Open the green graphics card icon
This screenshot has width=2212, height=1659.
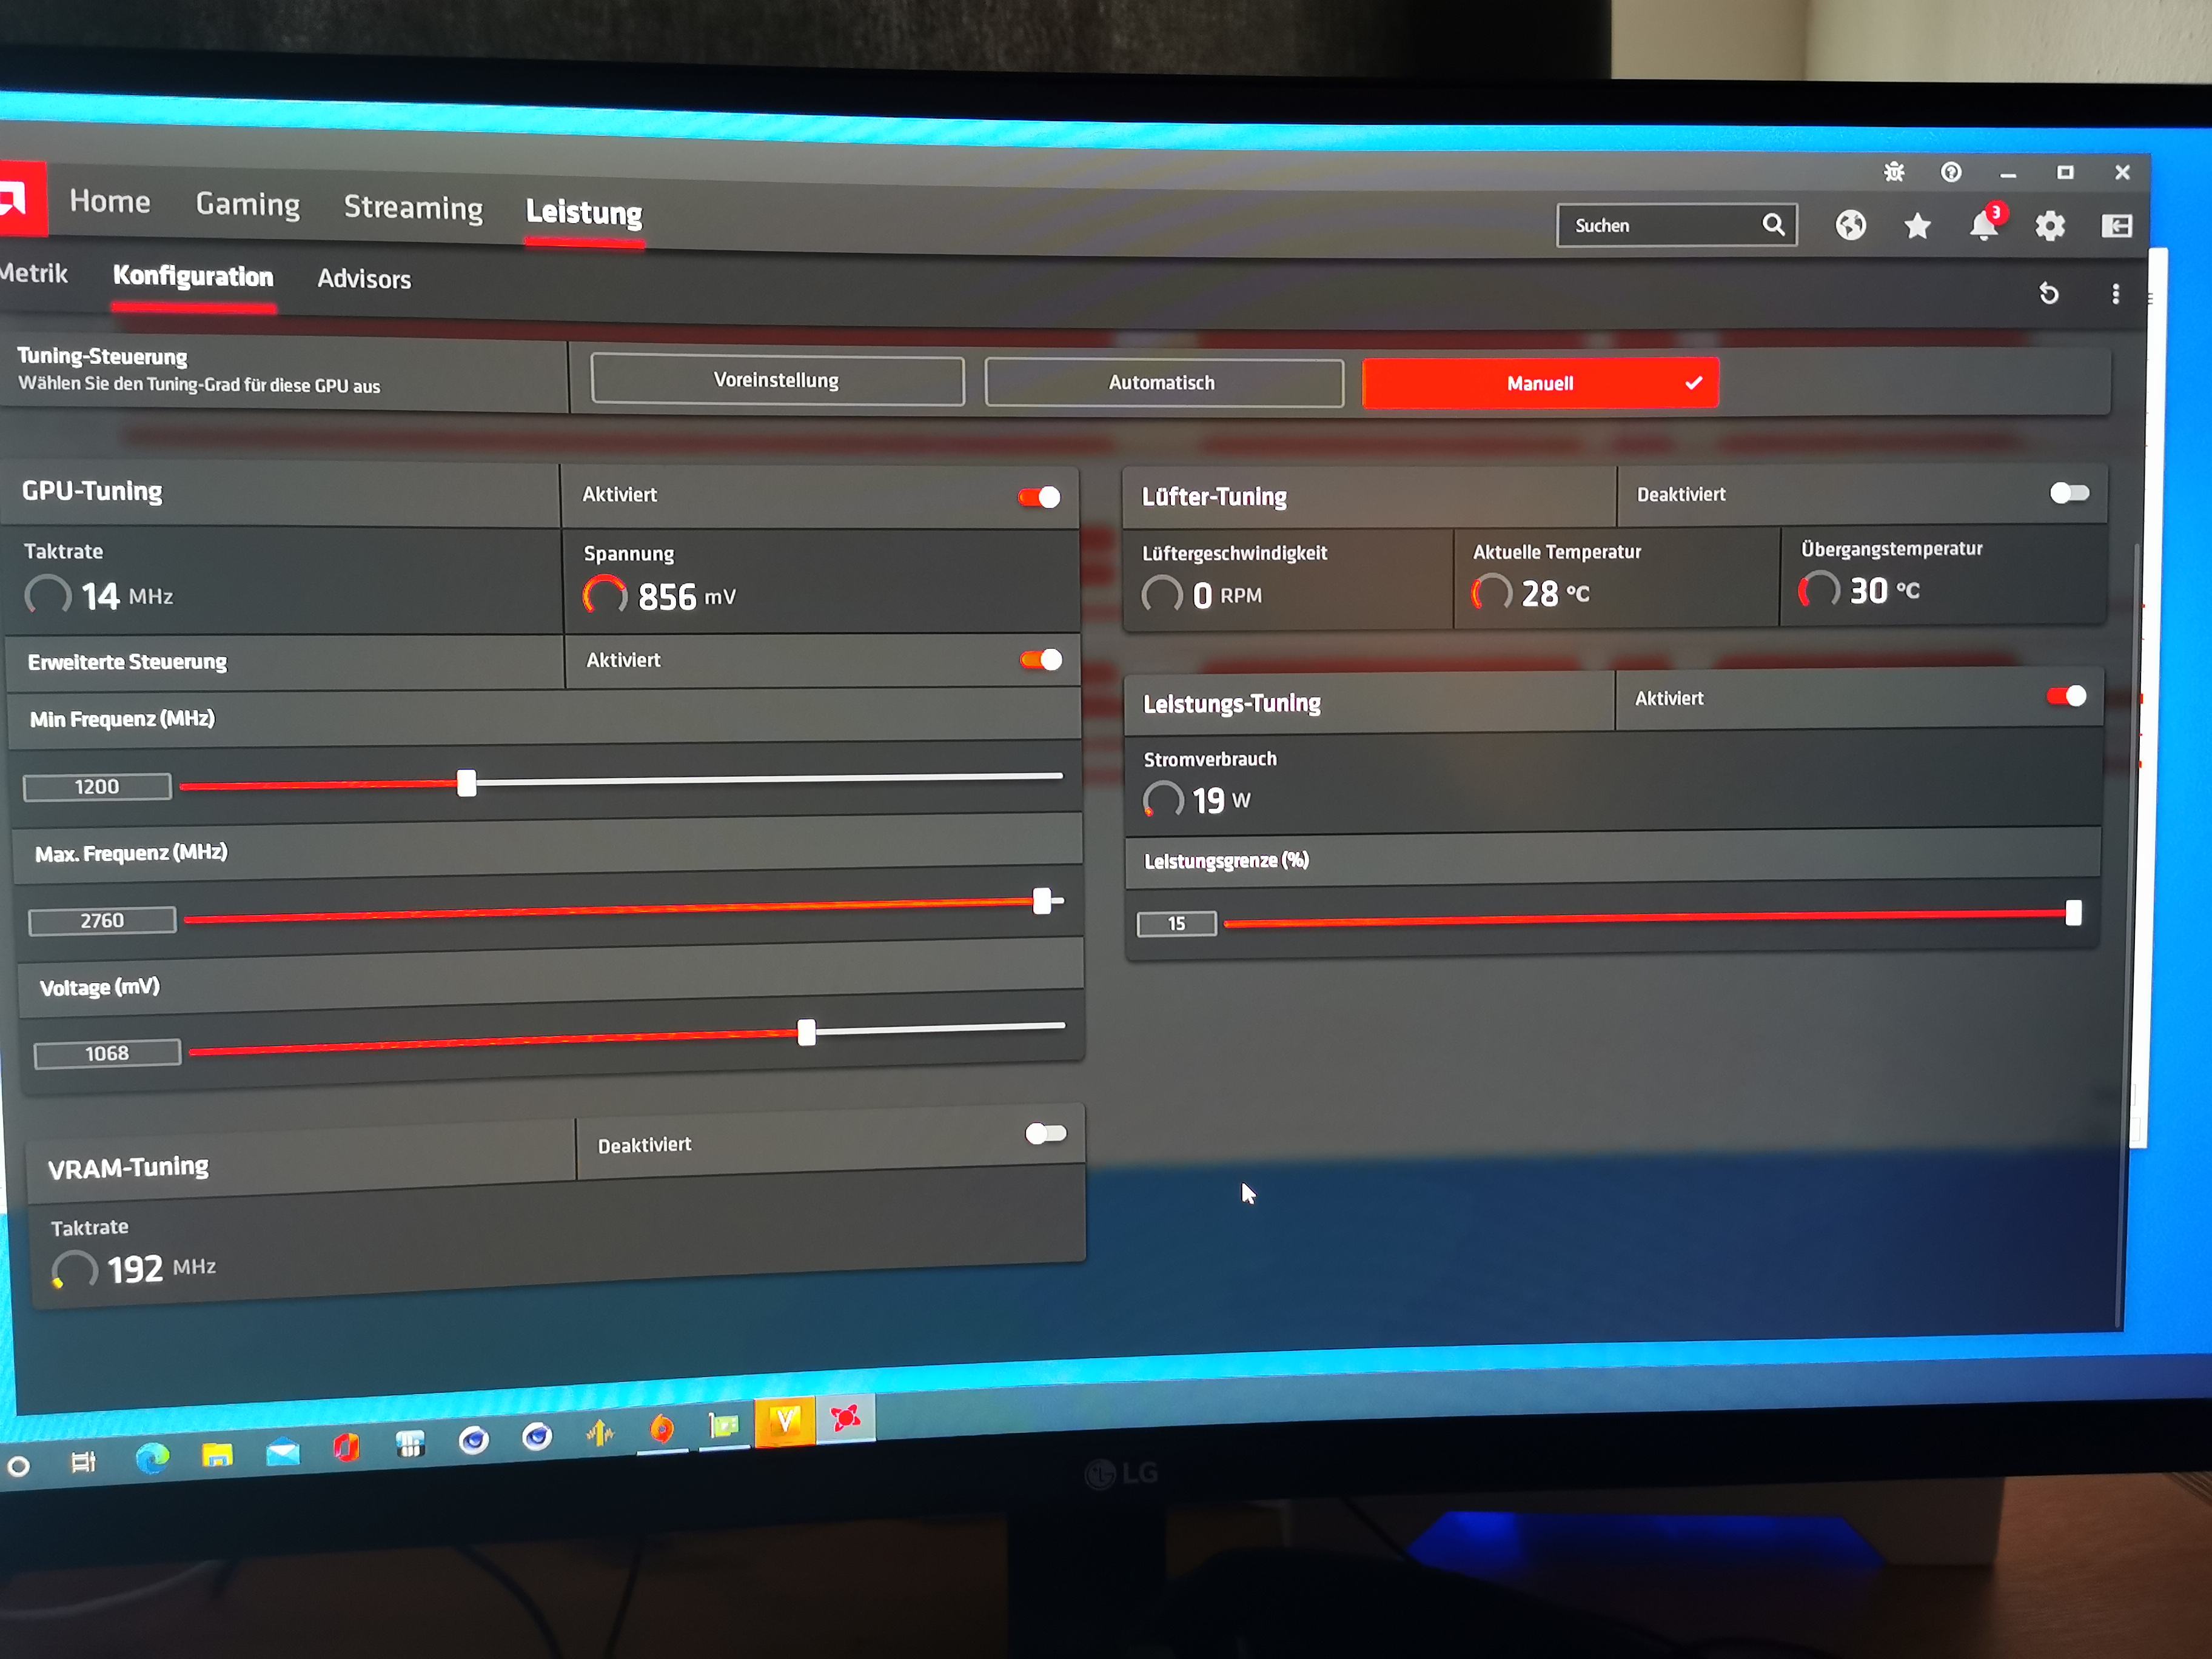point(723,1425)
